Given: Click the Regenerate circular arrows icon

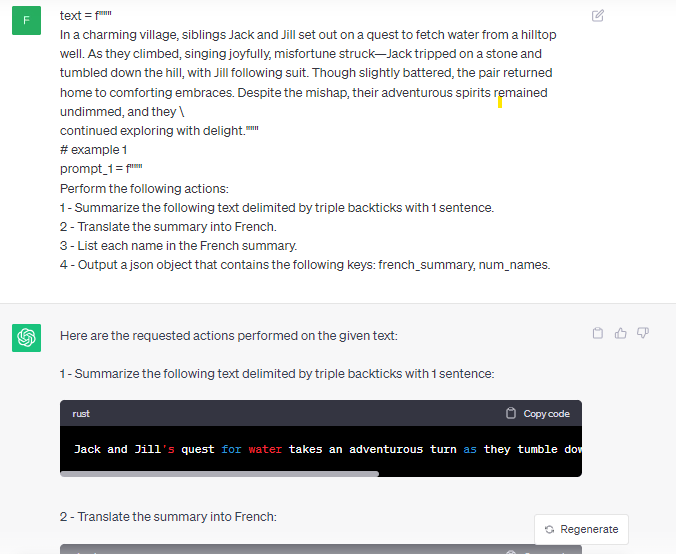Looking at the screenshot, I should pyautogui.click(x=549, y=529).
